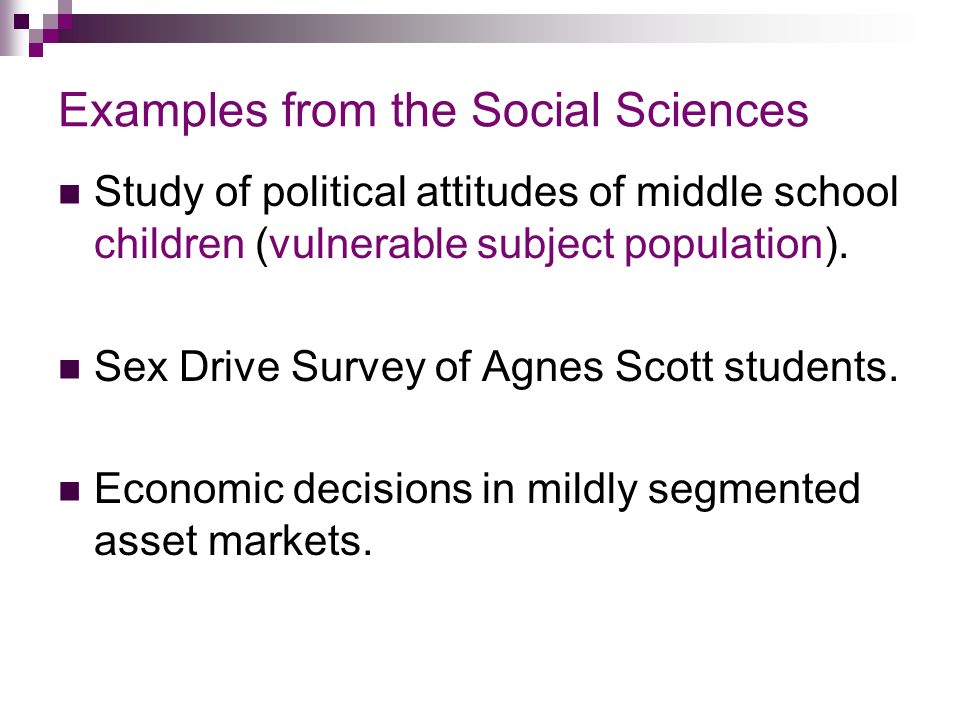
Task: Click the word segmented
Action: (754, 491)
